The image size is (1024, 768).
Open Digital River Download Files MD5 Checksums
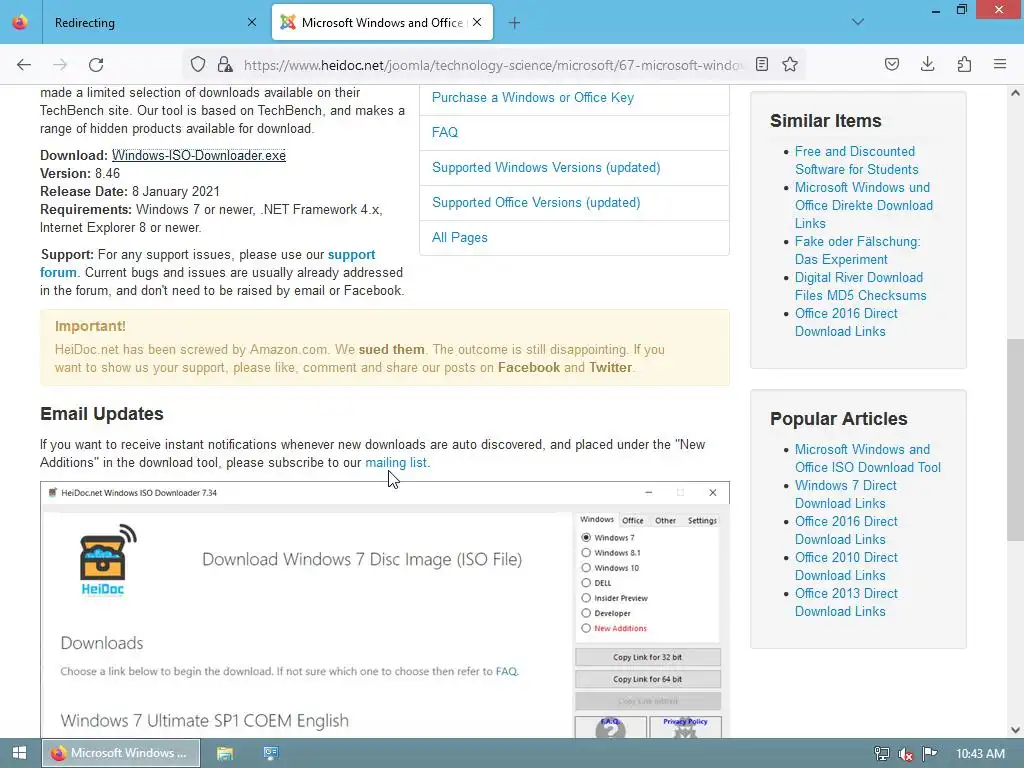coord(860,286)
